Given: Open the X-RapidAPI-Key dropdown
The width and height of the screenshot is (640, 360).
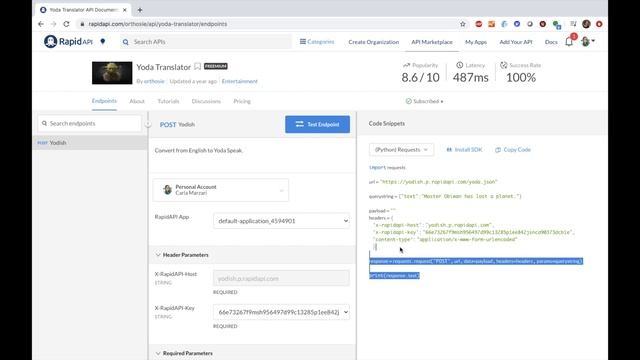Looking at the screenshot, I should click(281, 312).
